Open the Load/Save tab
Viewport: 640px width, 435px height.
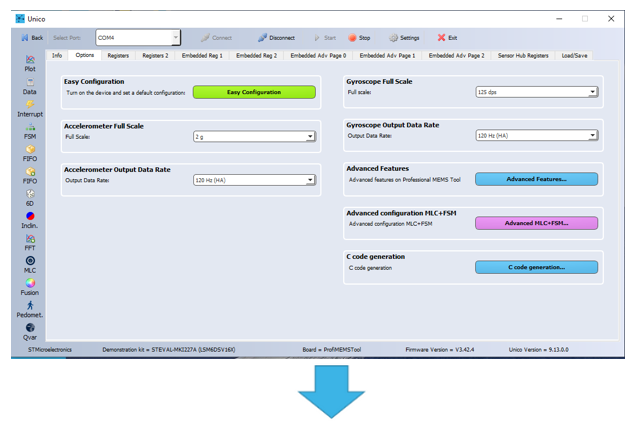[x=574, y=55]
